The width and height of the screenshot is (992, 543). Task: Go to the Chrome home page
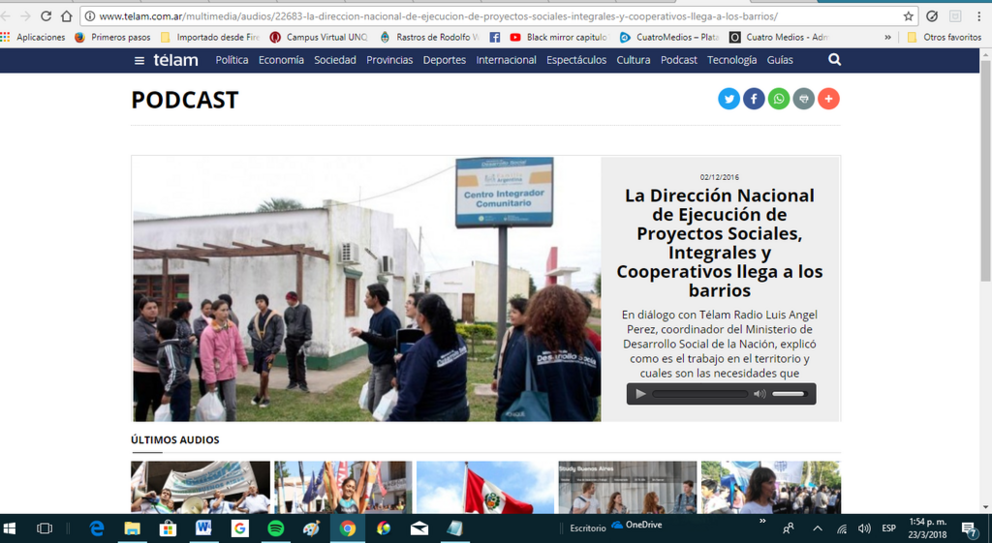[66, 16]
